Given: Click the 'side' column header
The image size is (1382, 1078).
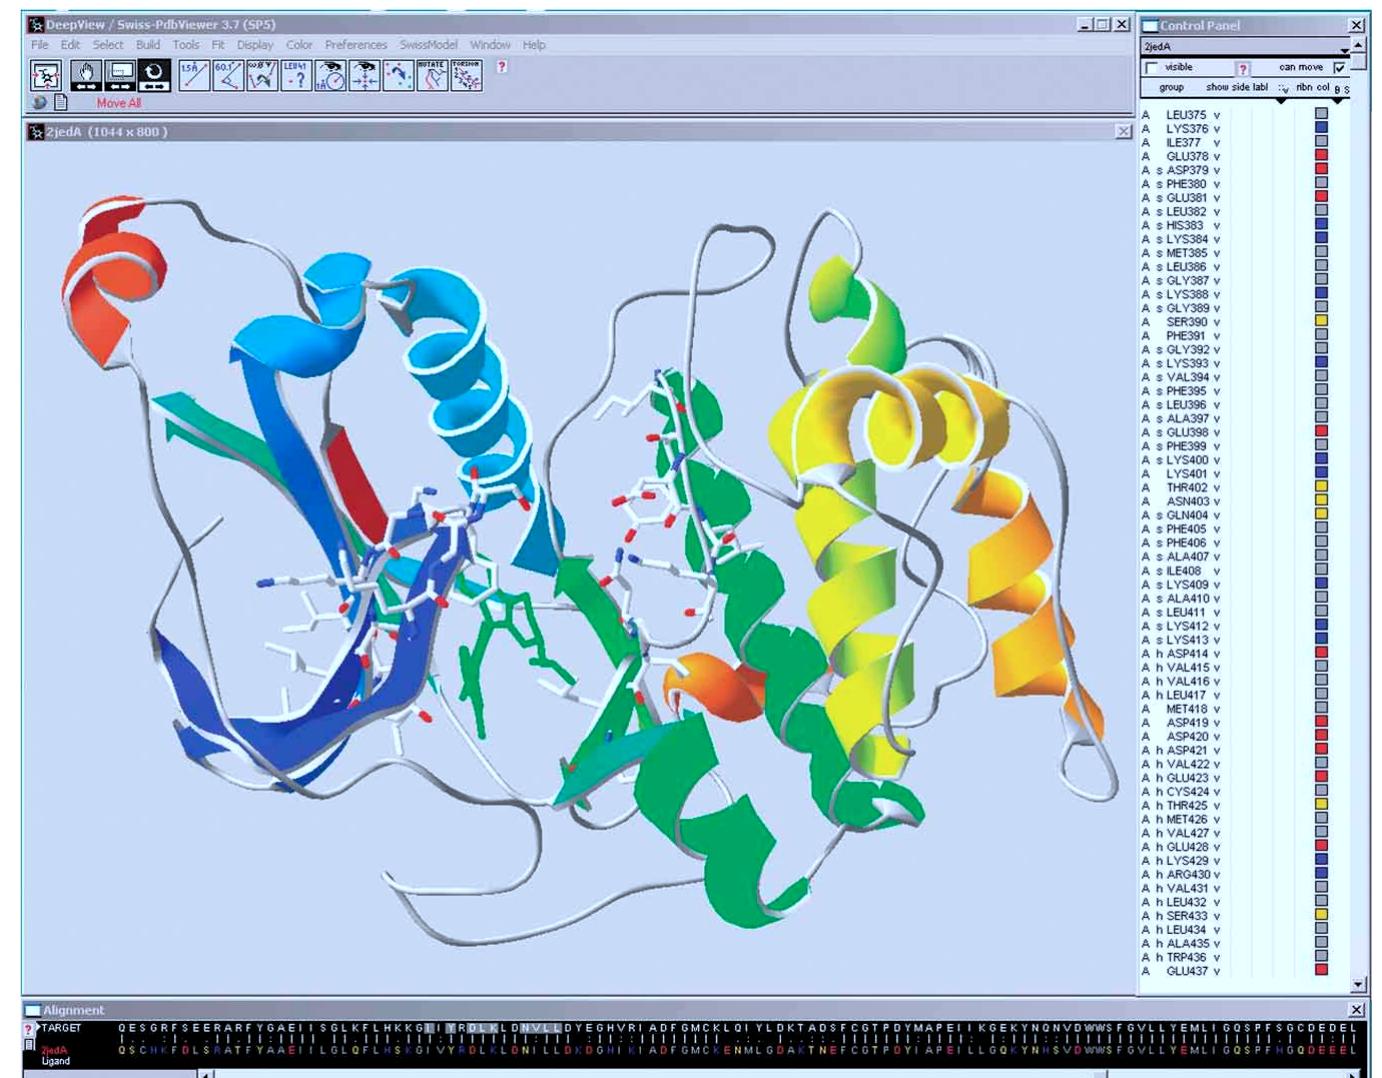Looking at the screenshot, I should point(1241,87).
